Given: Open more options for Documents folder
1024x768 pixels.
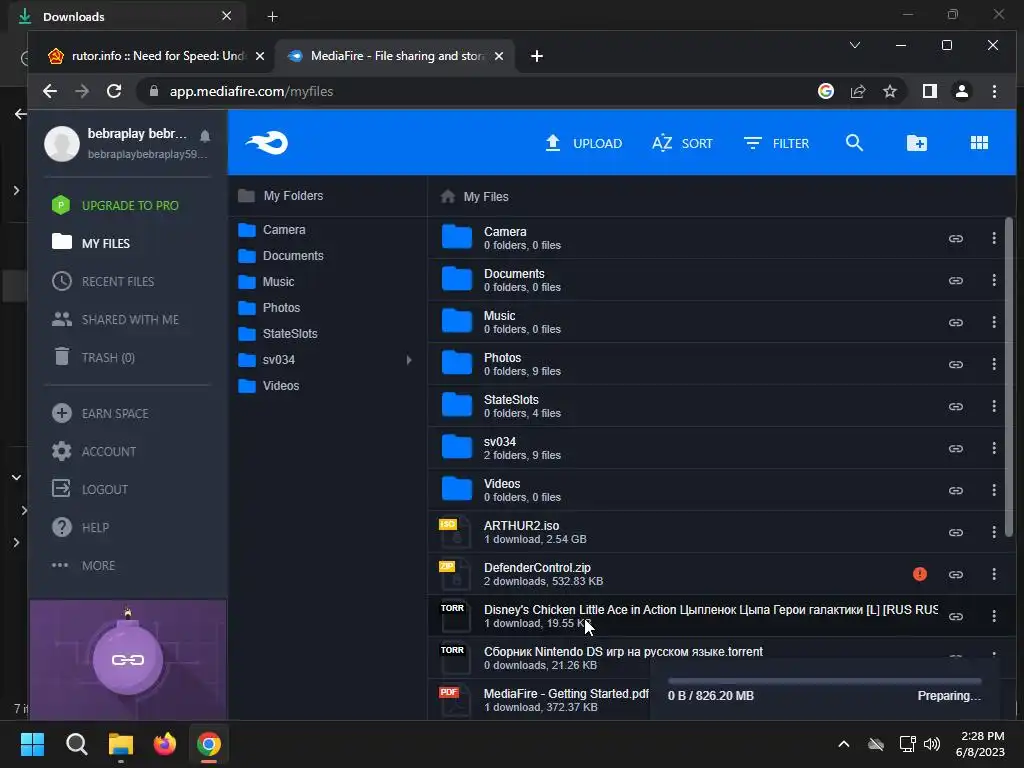Looking at the screenshot, I should pyautogui.click(x=994, y=280).
